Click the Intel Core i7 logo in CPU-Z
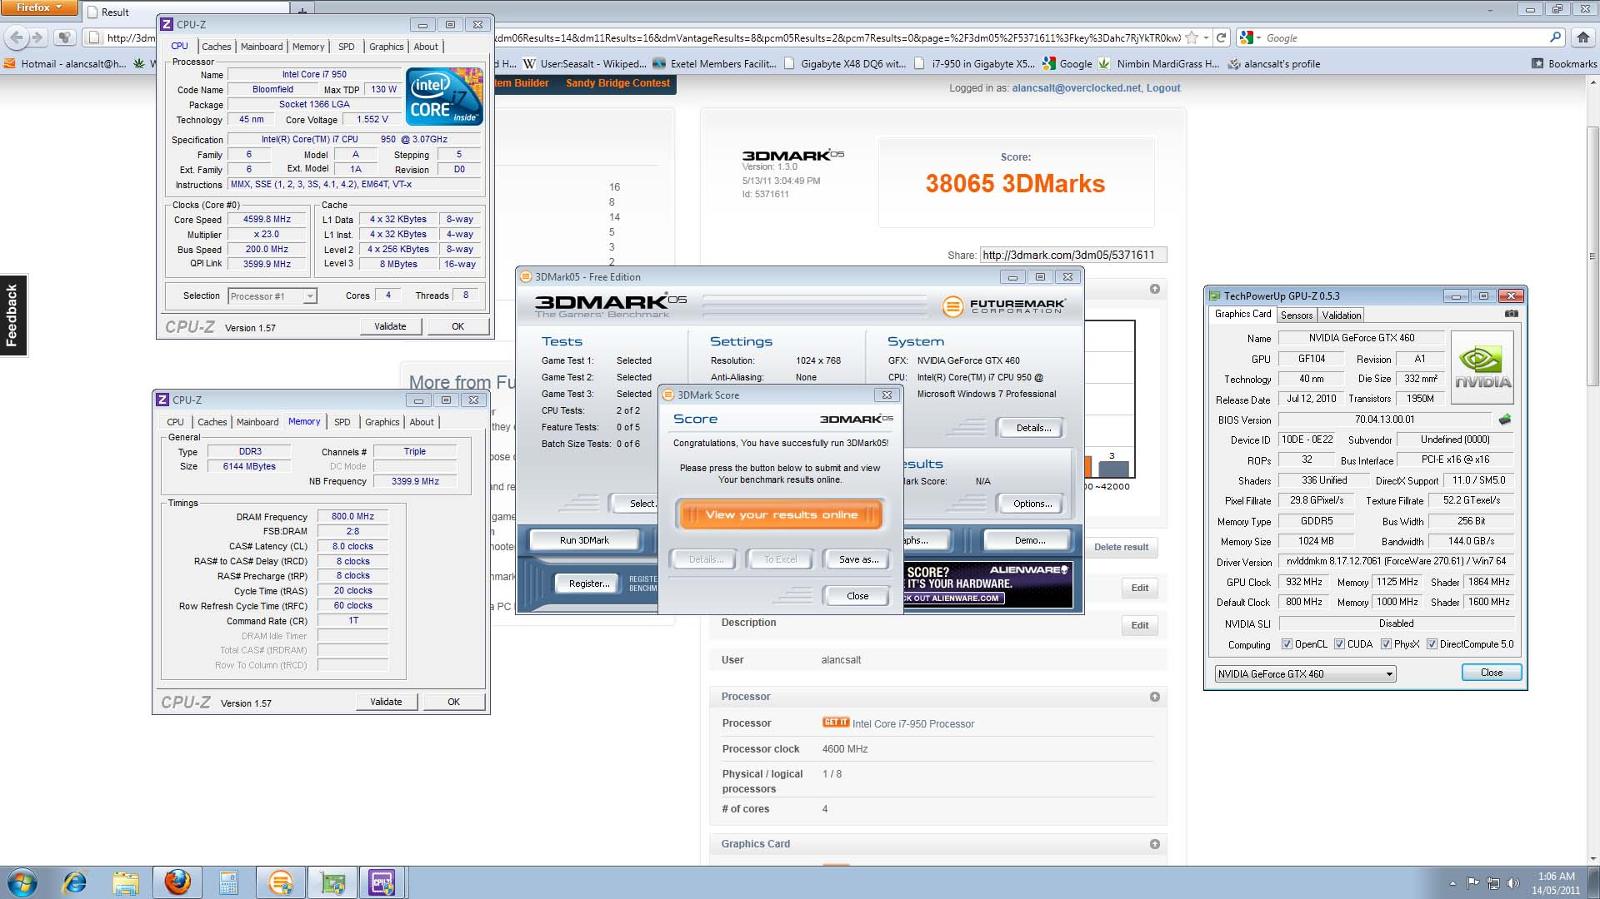This screenshot has height=899, width=1600. click(x=444, y=96)
